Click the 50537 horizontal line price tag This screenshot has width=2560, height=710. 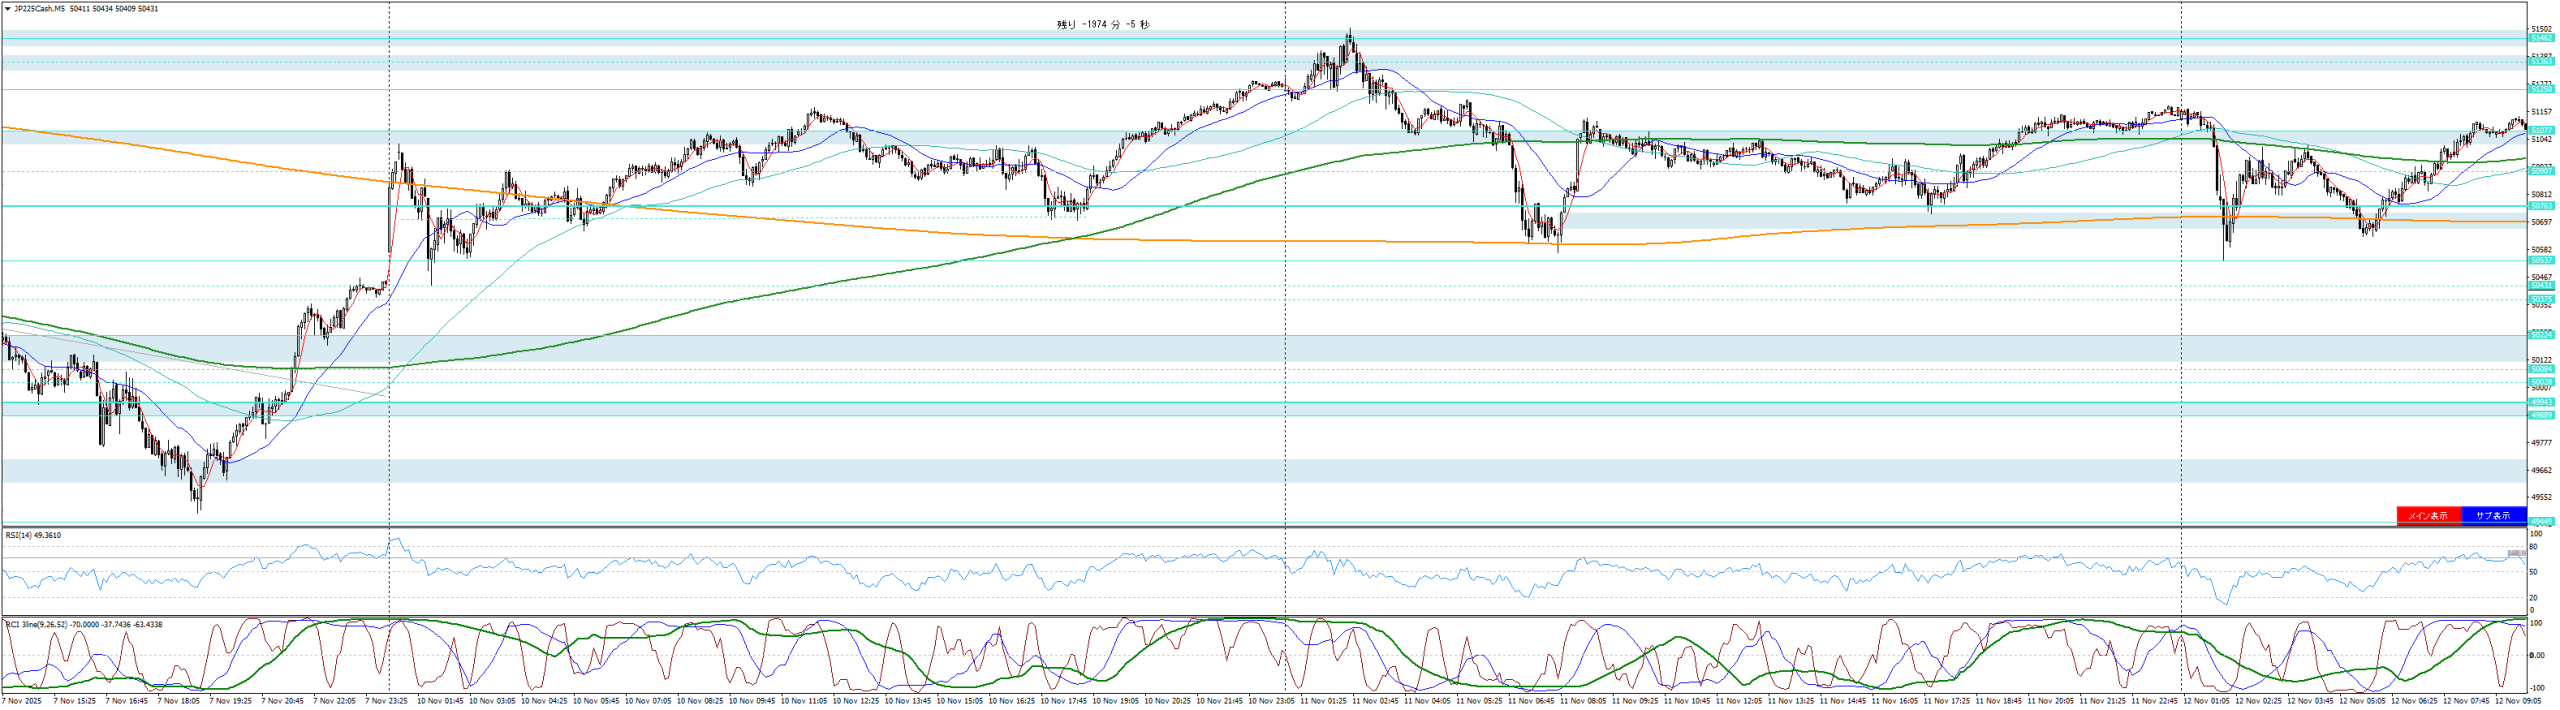[x=2541, y=261]
